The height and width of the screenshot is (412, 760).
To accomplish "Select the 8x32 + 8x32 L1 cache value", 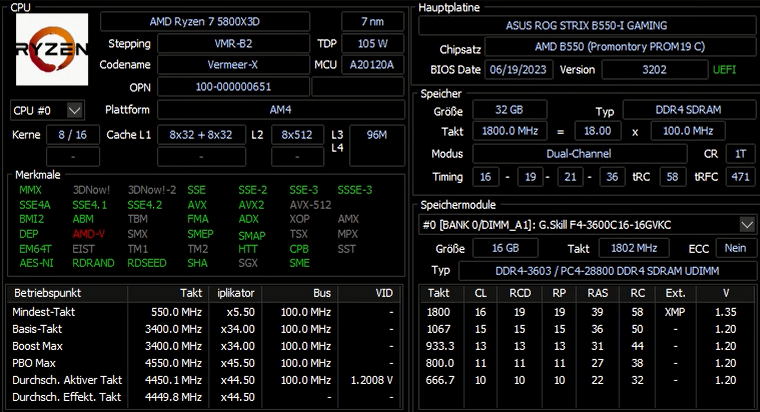I will pyautogui.click(x=201, y=135).
